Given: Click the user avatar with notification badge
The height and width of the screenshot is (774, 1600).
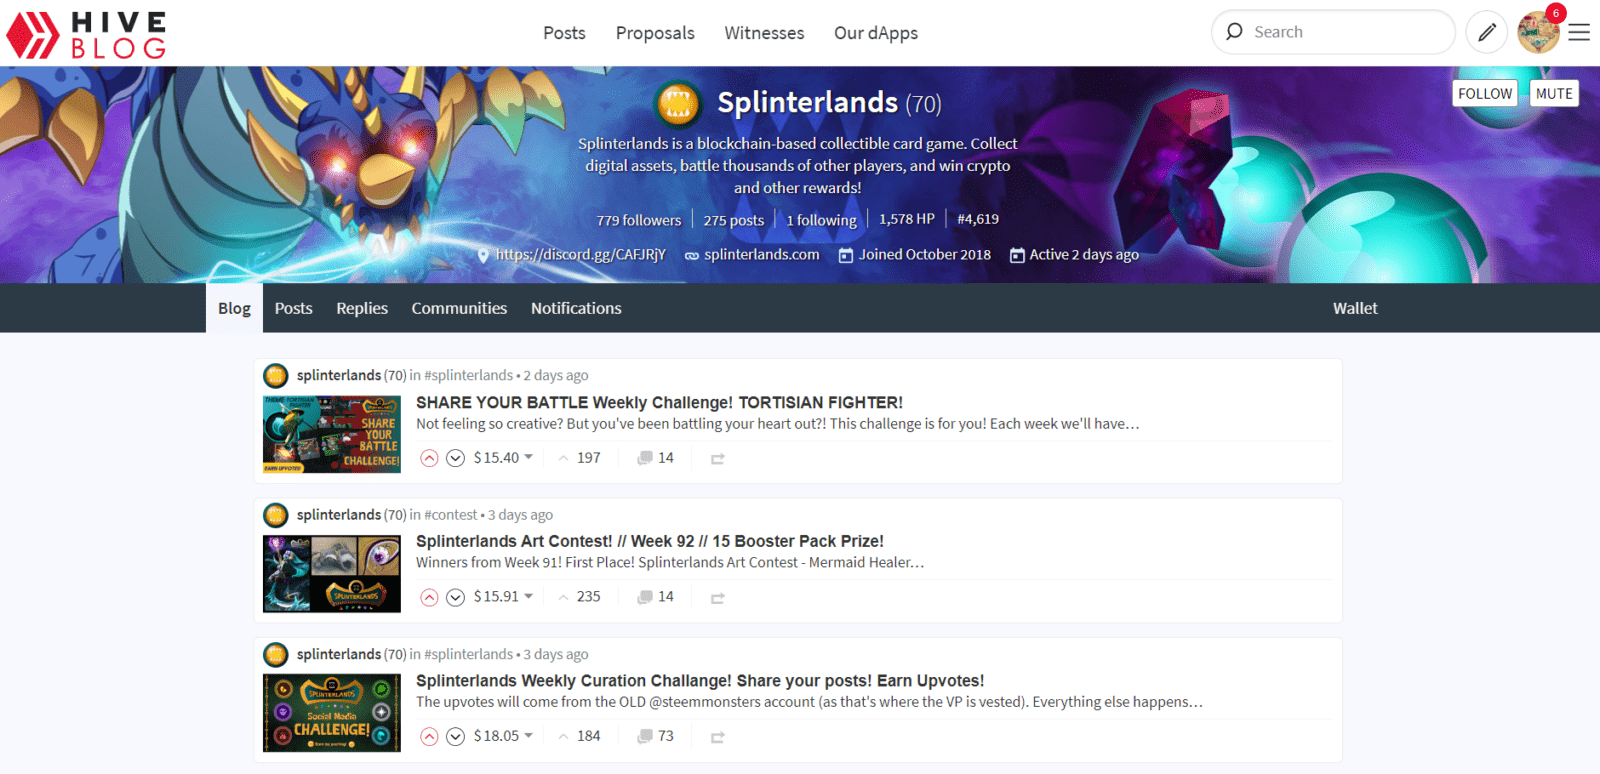Looking at the screenshot, I should point(1538,32).
